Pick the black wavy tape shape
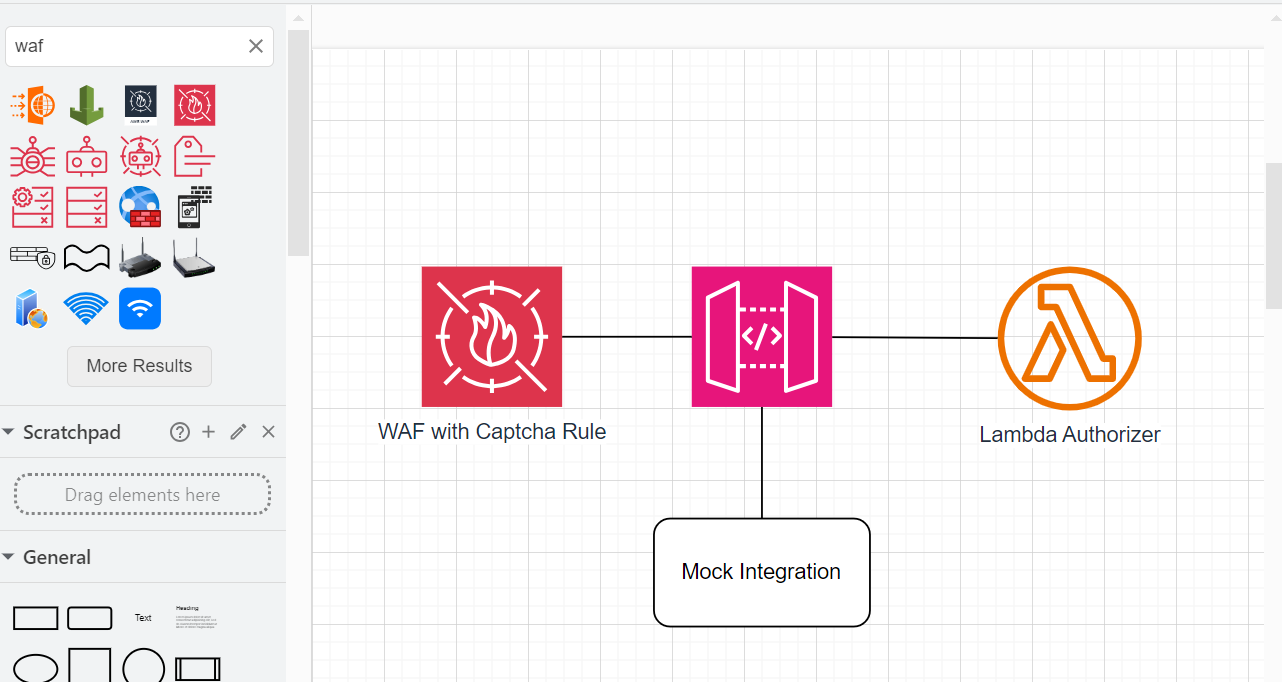This screenshot has height=682, width=1282. (87, 258)
